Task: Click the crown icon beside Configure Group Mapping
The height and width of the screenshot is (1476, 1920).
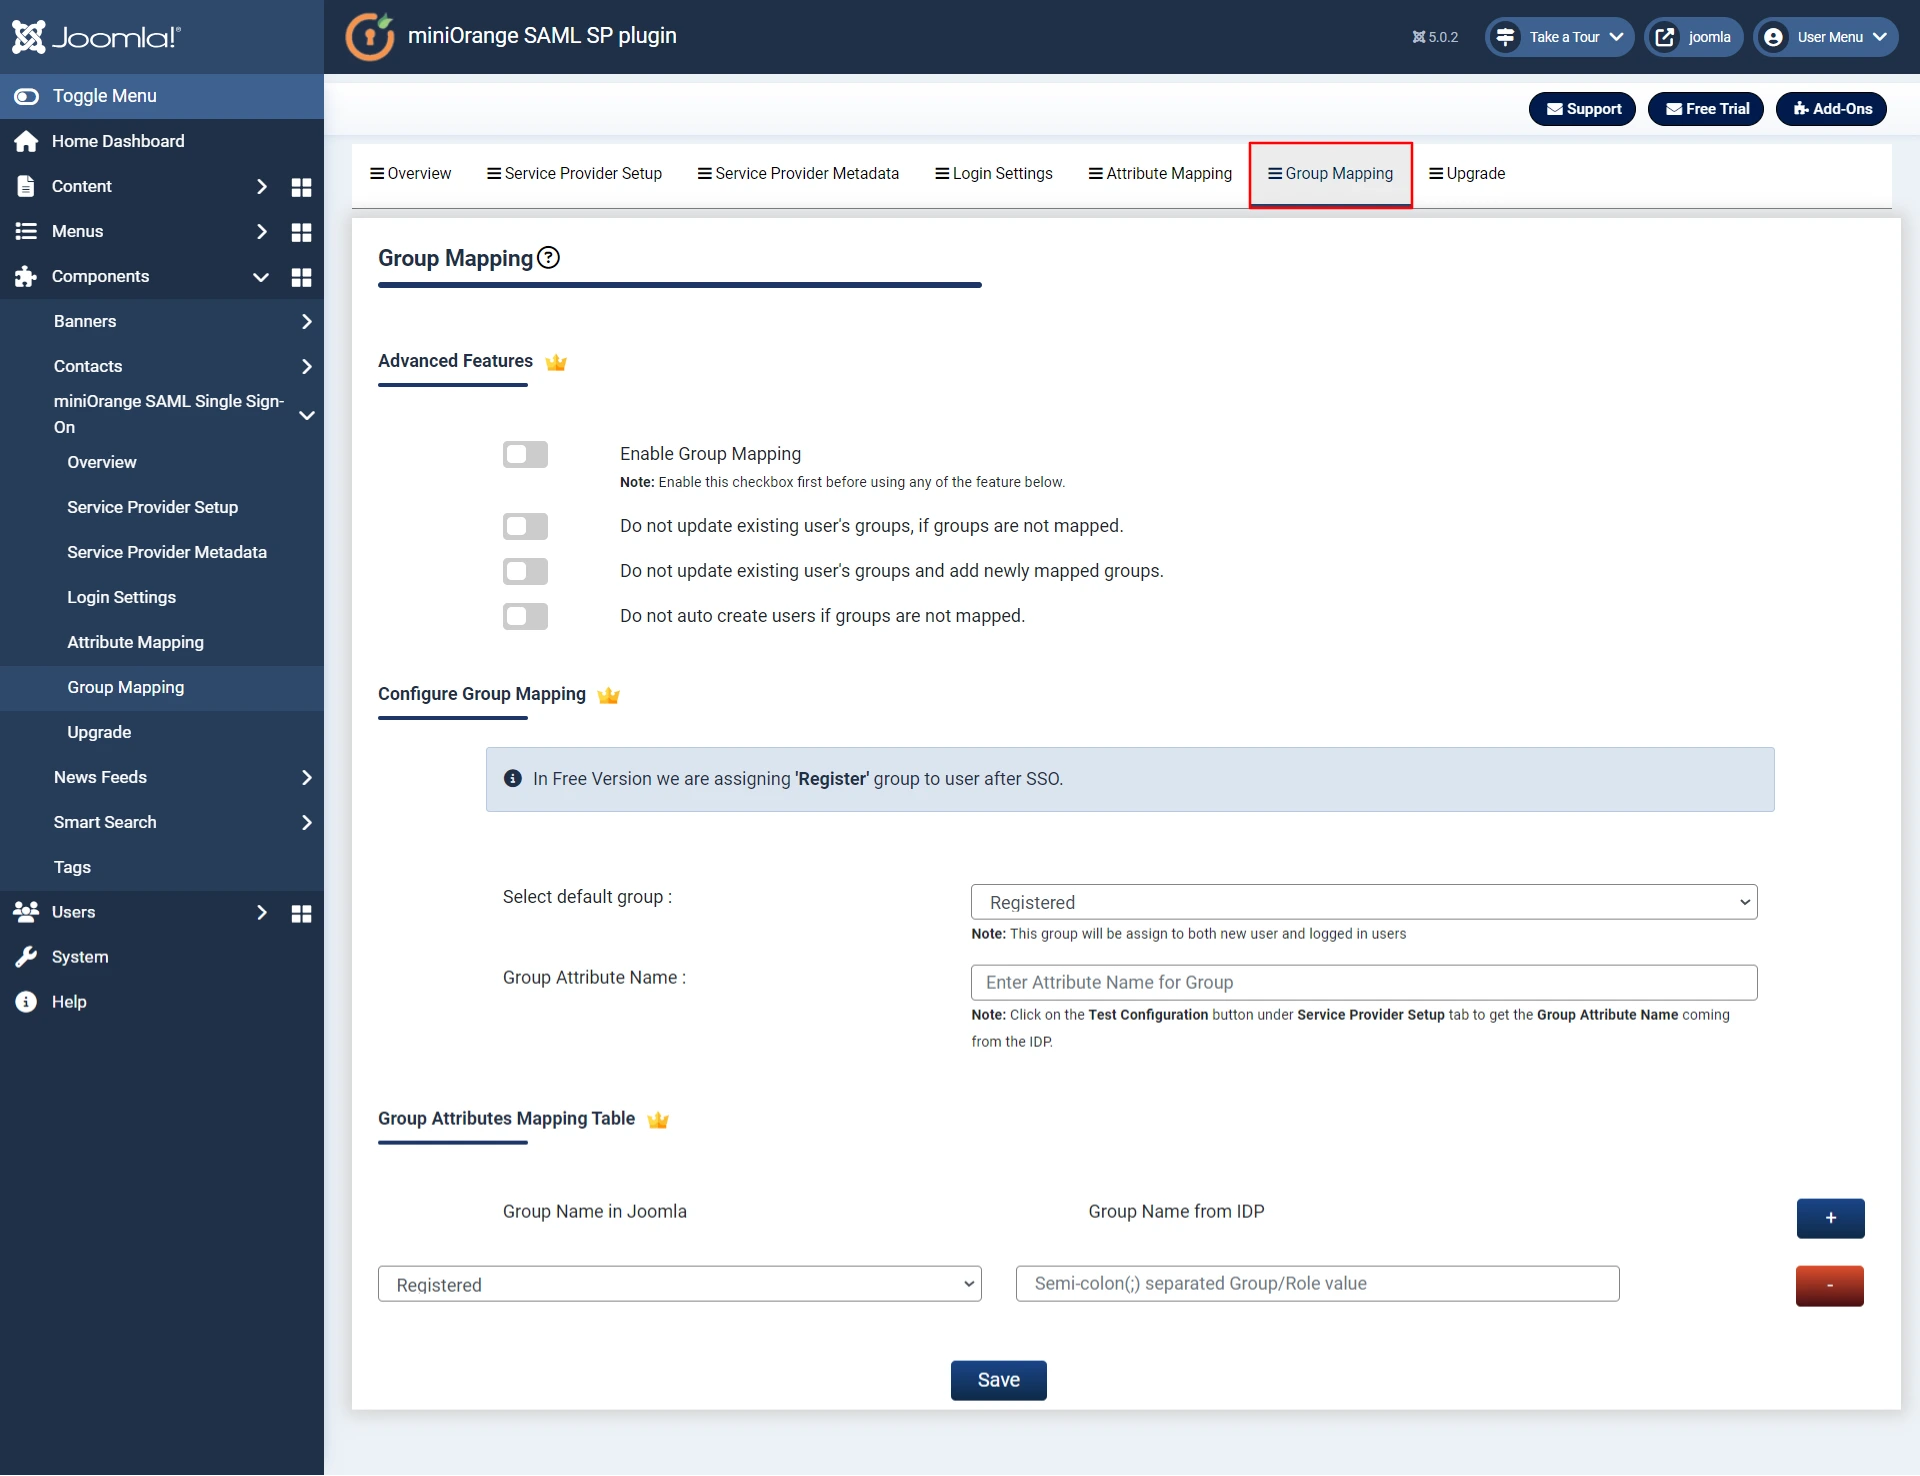Action: pos(608,695)
